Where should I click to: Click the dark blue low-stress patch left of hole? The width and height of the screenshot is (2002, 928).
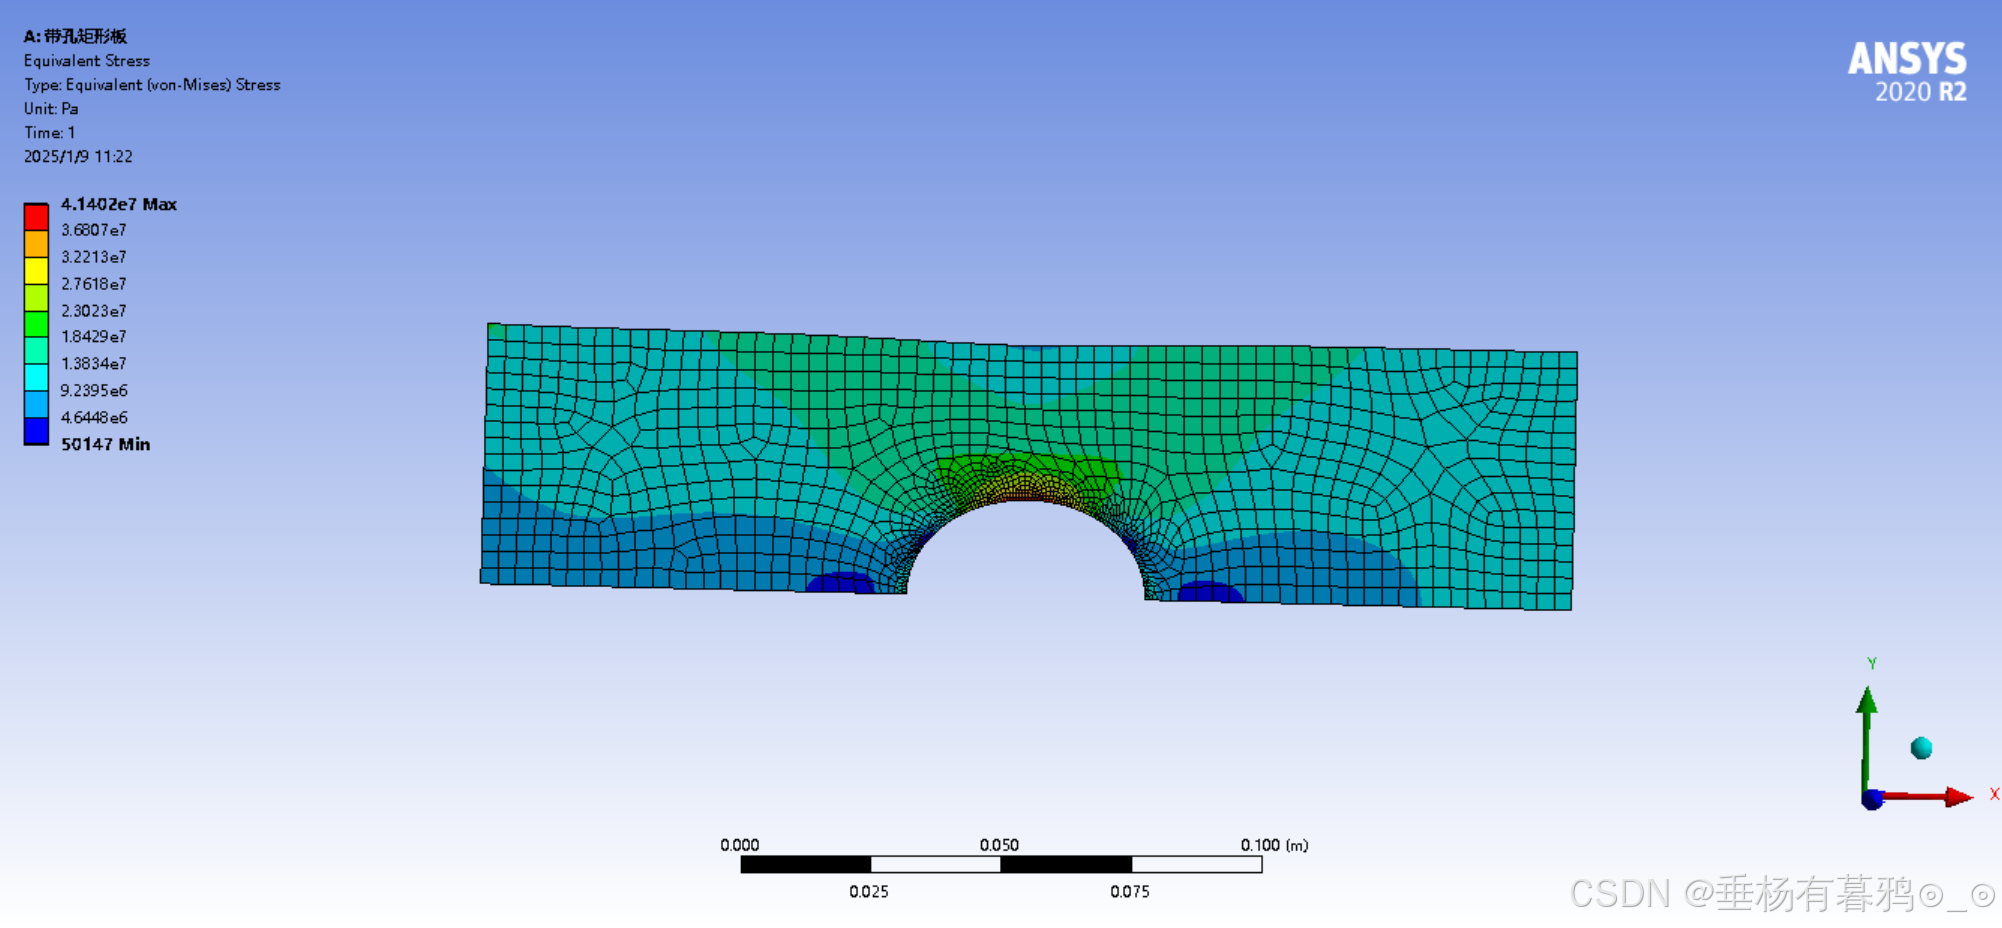point(841,583)
